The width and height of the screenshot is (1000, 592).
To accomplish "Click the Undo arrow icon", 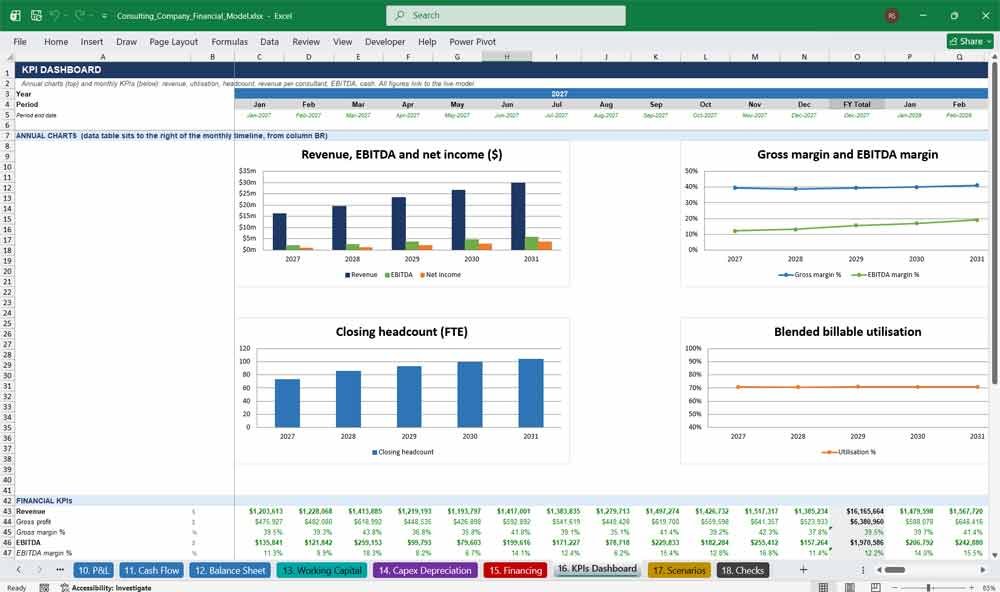I will point(55,15).
